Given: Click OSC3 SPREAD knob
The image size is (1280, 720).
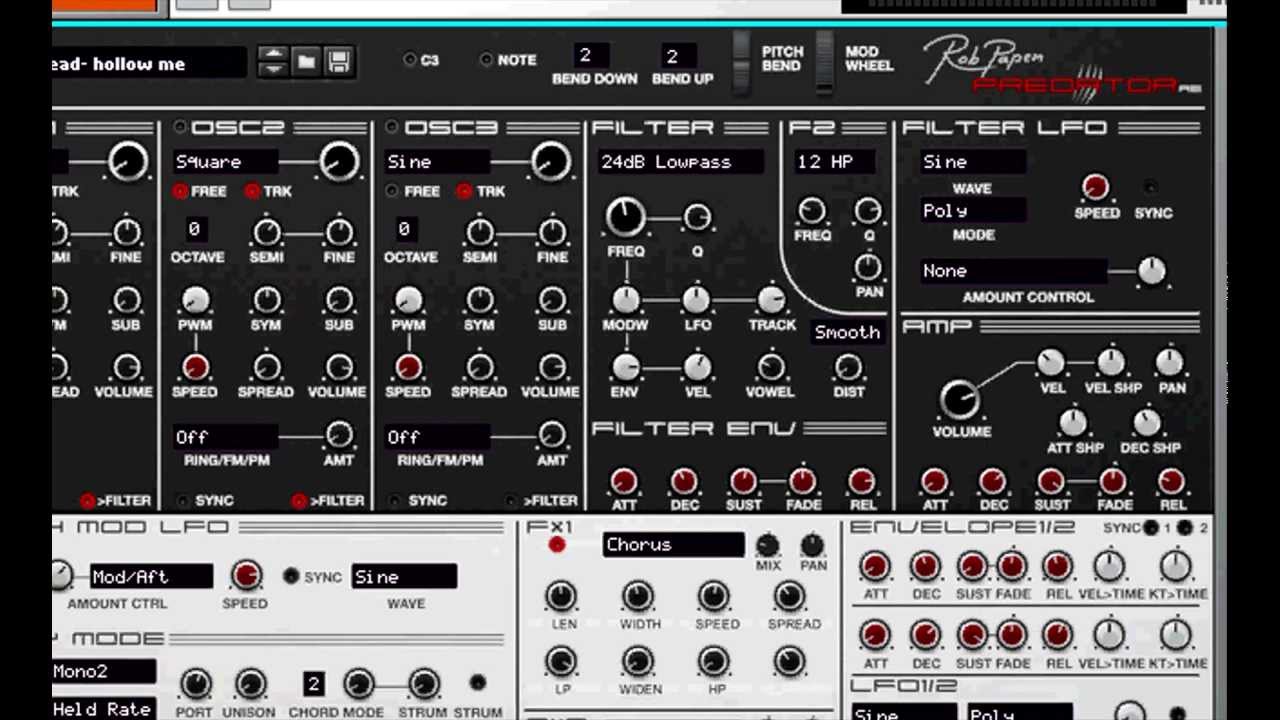Looking at the screenshot, I should [x=480, y=367].
